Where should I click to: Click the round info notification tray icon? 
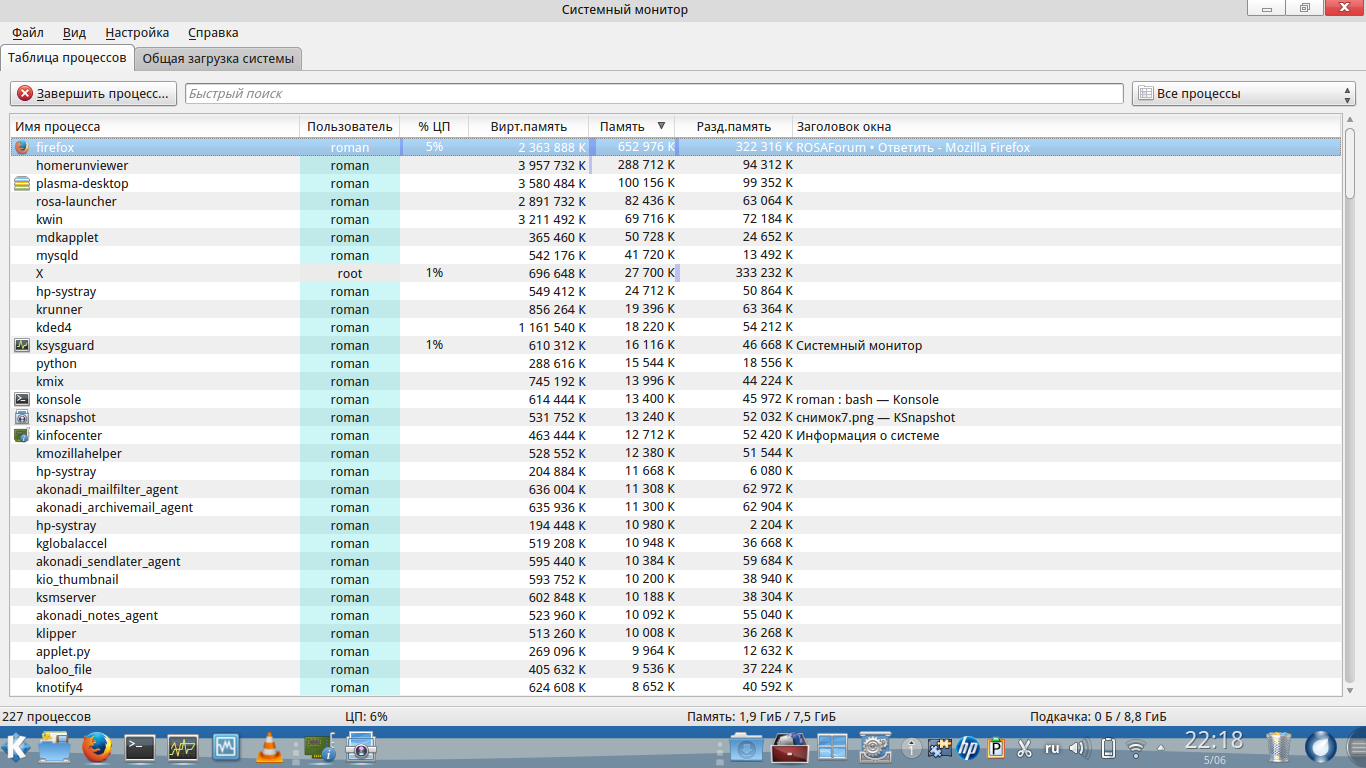[912, 748]
